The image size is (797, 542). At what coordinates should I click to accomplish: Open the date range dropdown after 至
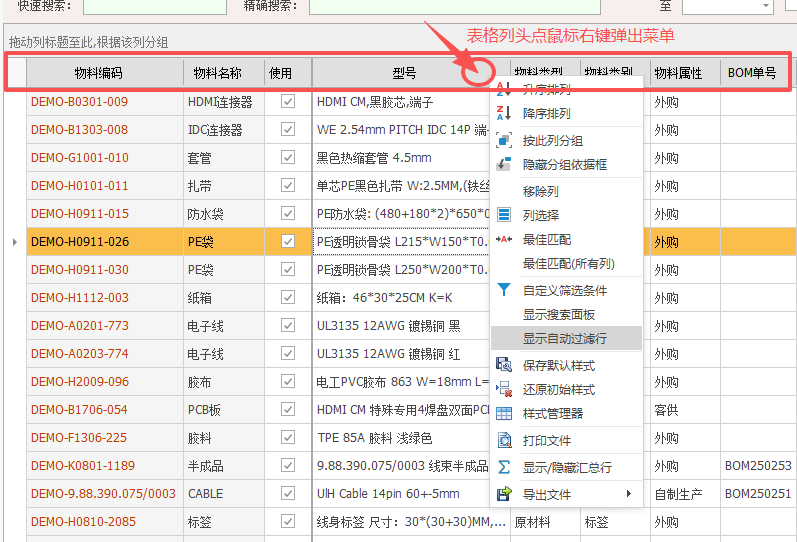tap(765, 7)
